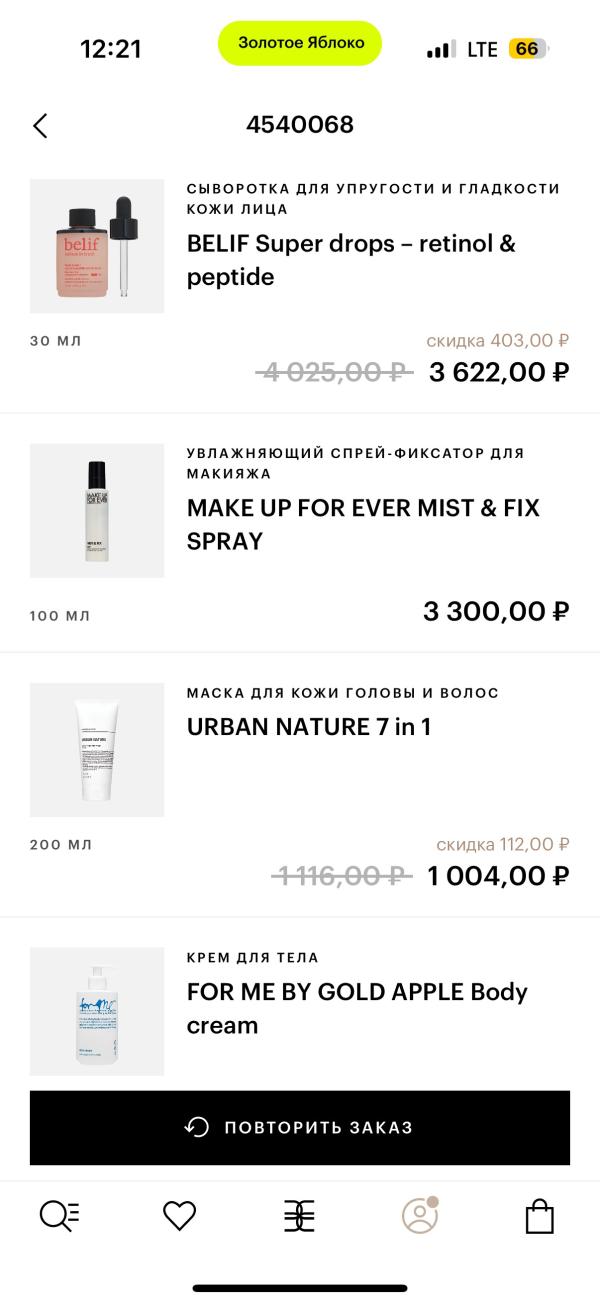The width and height of the screenshot is (600, 1303).
Task: Open the BELIF serum product thumbnail
Action: coord(97,246)
